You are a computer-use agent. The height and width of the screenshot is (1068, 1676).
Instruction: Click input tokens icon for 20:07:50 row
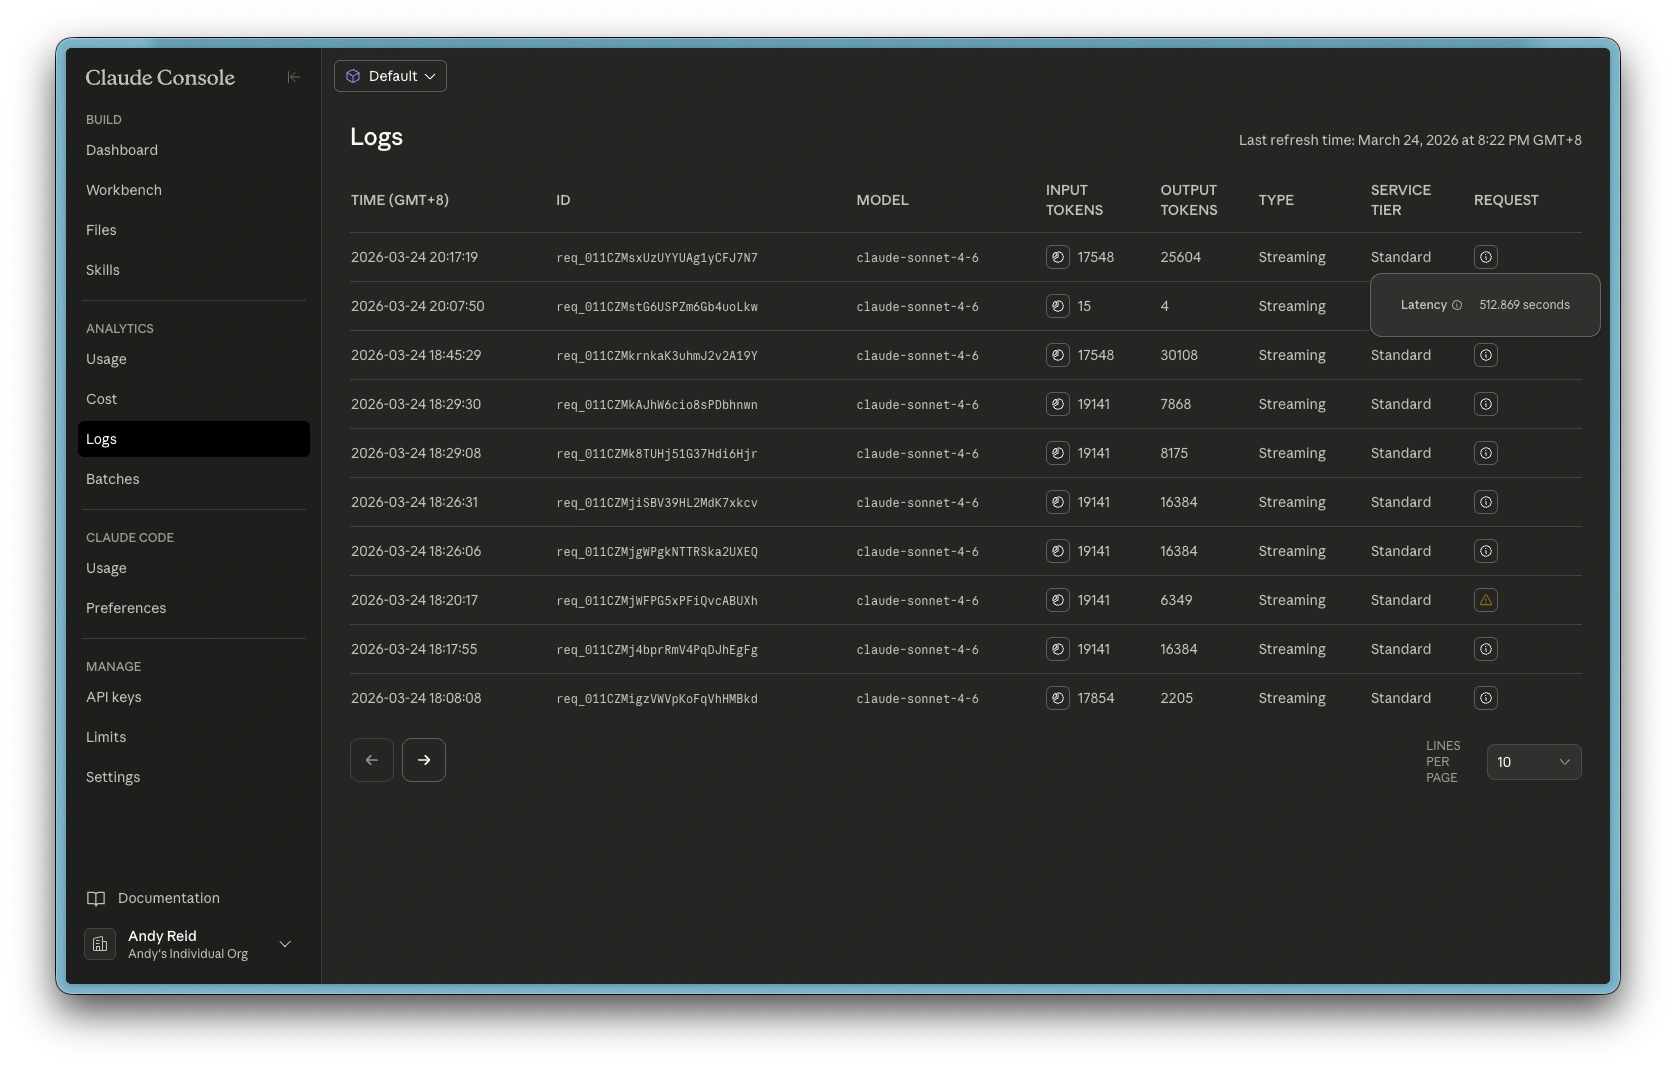pos(1057,306)
